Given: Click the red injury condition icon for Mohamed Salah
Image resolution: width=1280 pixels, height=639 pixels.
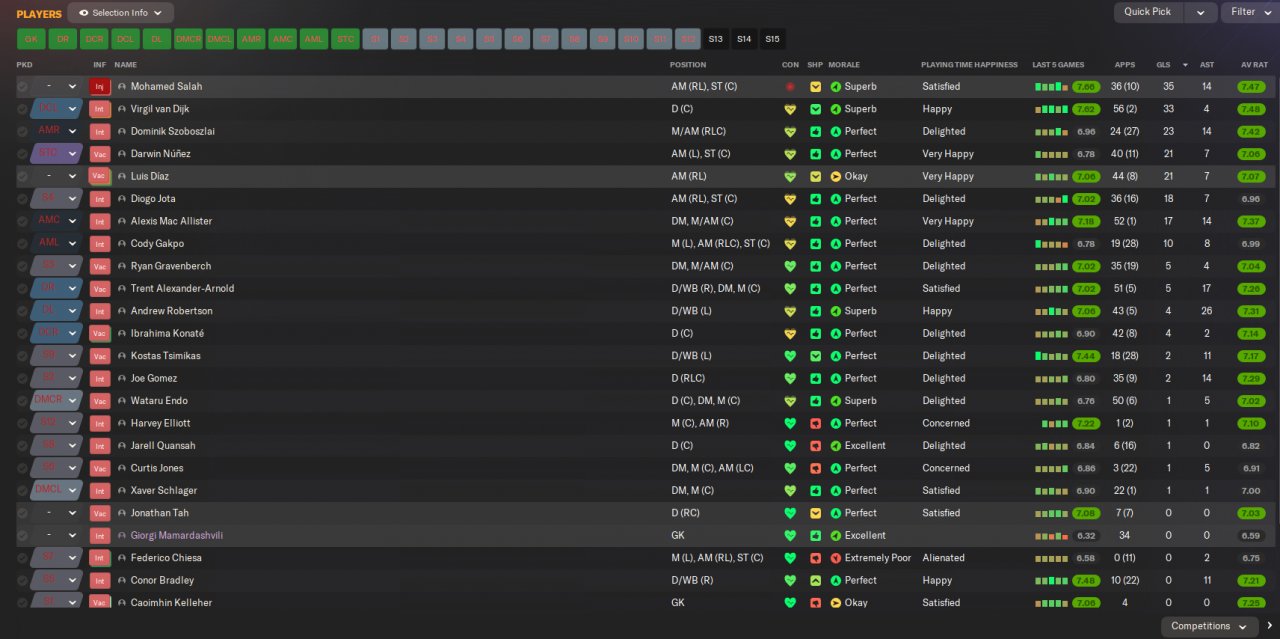Looking at the screenshot, I should (790, 87).
